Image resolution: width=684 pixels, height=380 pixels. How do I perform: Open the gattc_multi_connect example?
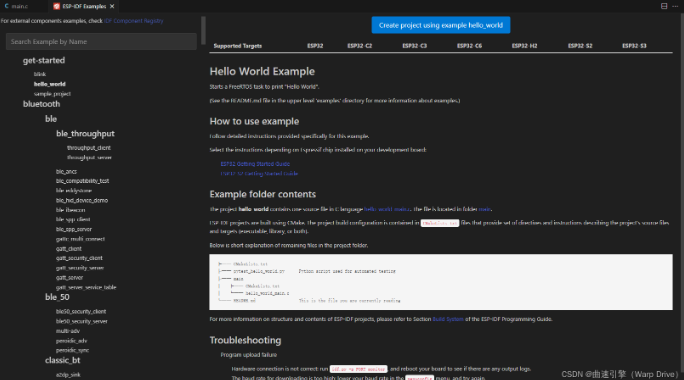(80, 239)
